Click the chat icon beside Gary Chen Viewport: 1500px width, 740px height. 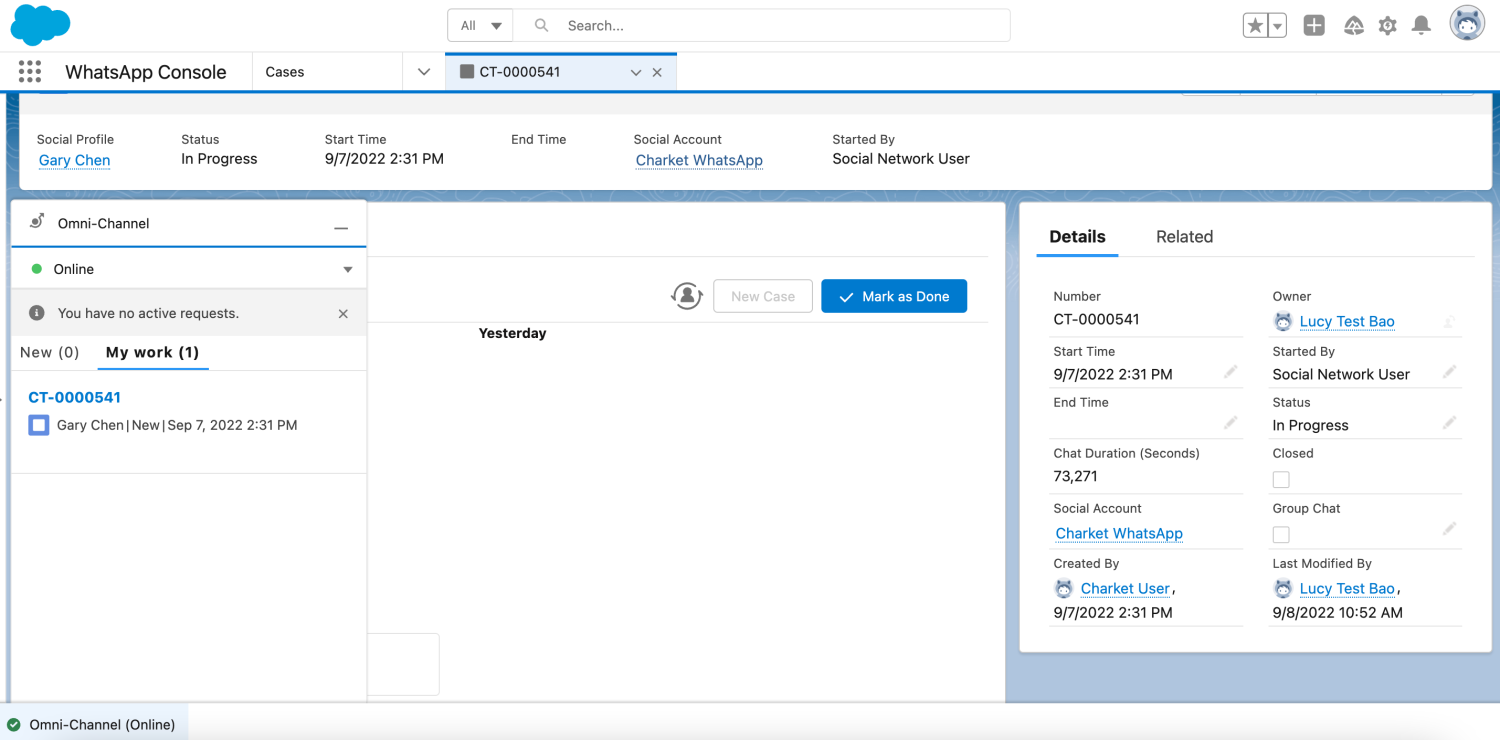[39, 426]
